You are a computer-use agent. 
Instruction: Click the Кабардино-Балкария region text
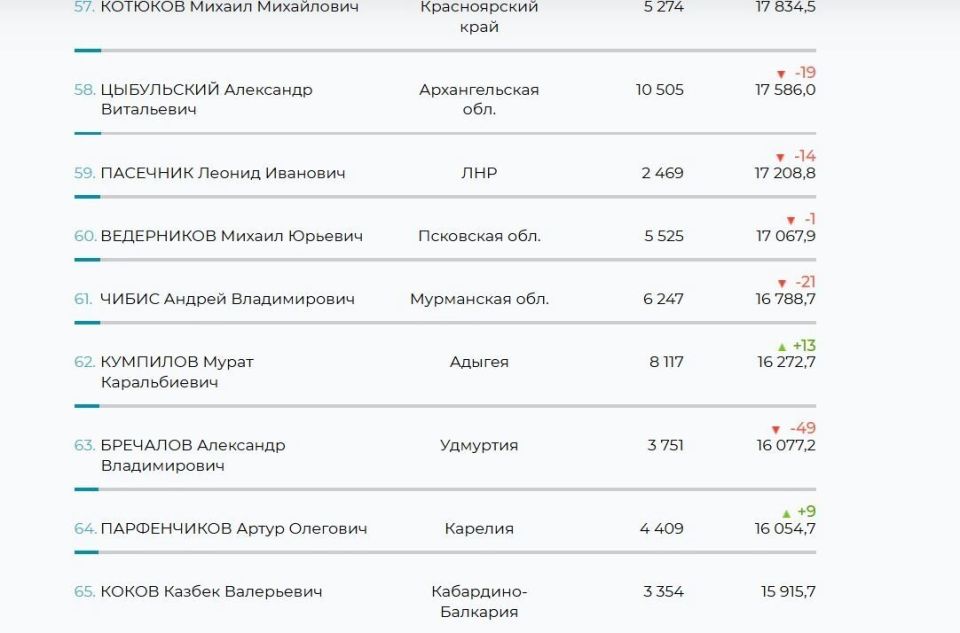coord(479,601)
